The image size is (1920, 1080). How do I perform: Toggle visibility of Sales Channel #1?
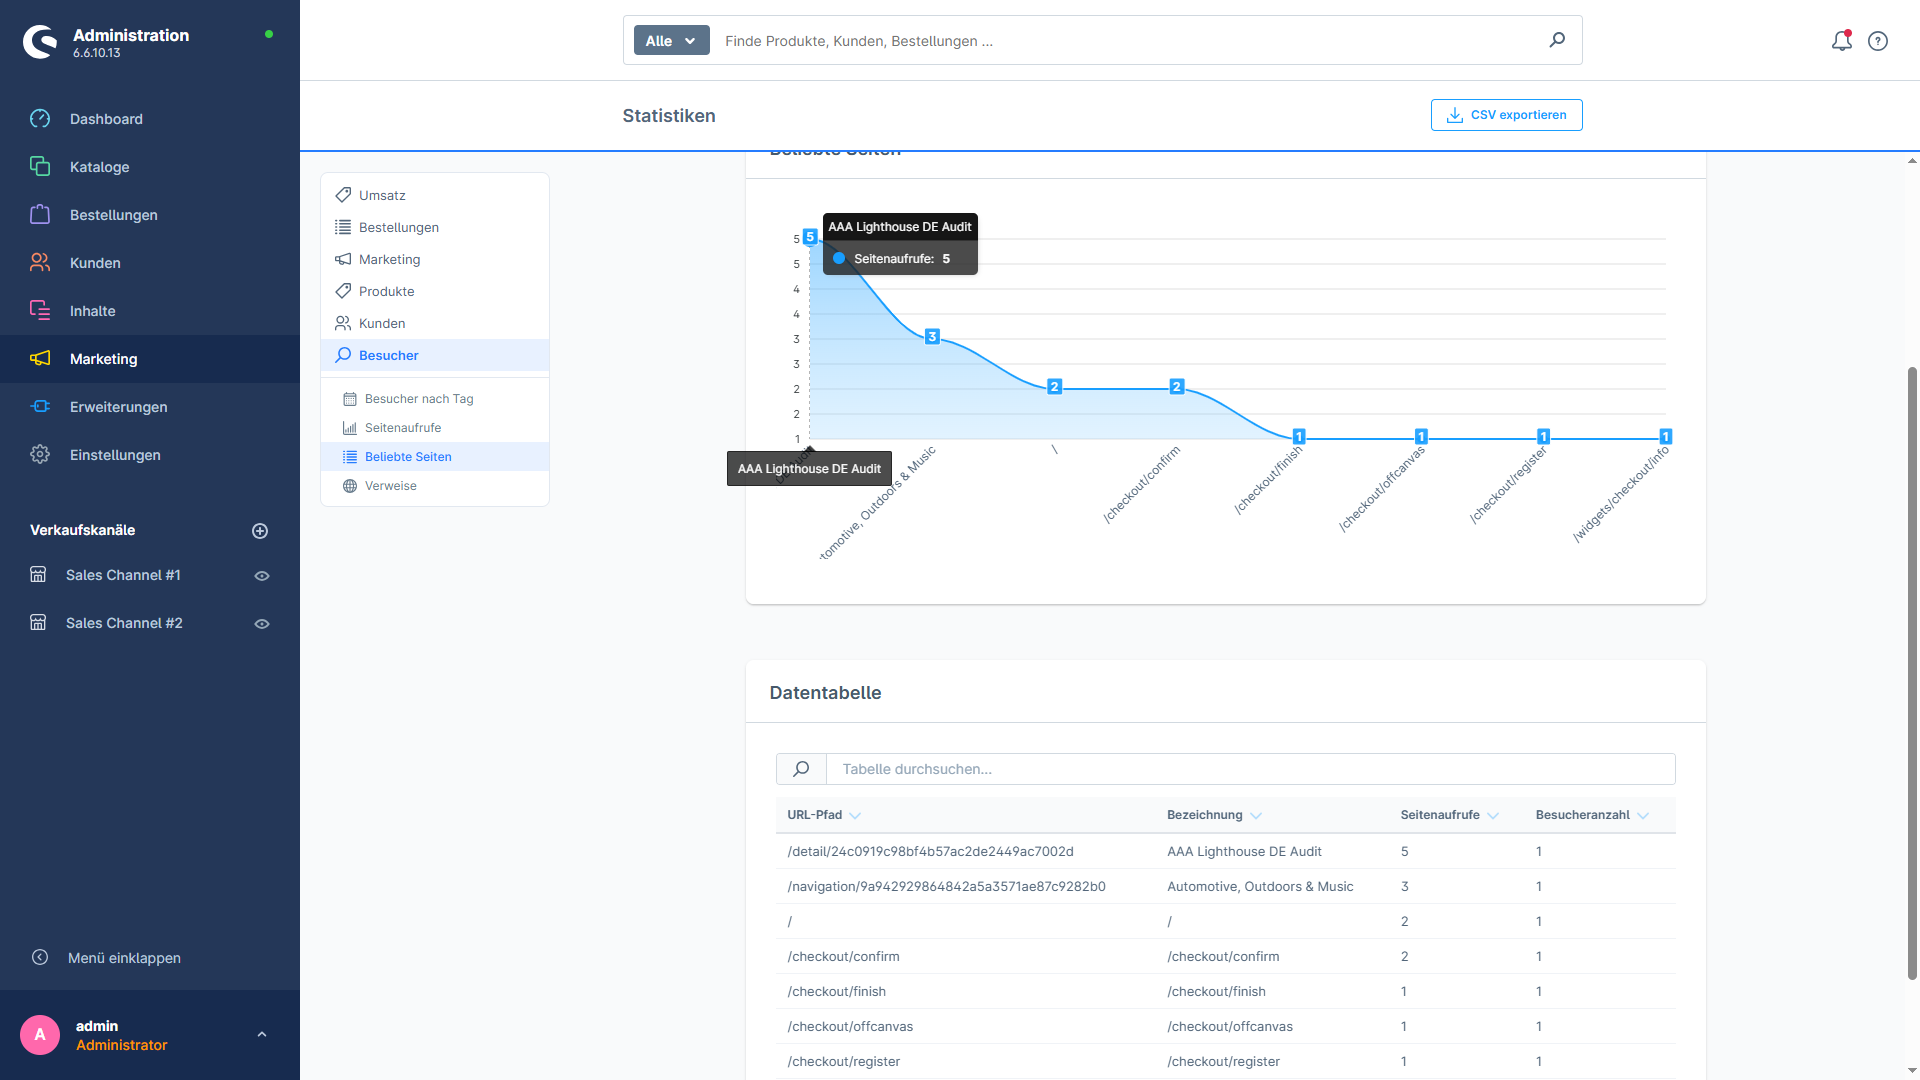261,575
